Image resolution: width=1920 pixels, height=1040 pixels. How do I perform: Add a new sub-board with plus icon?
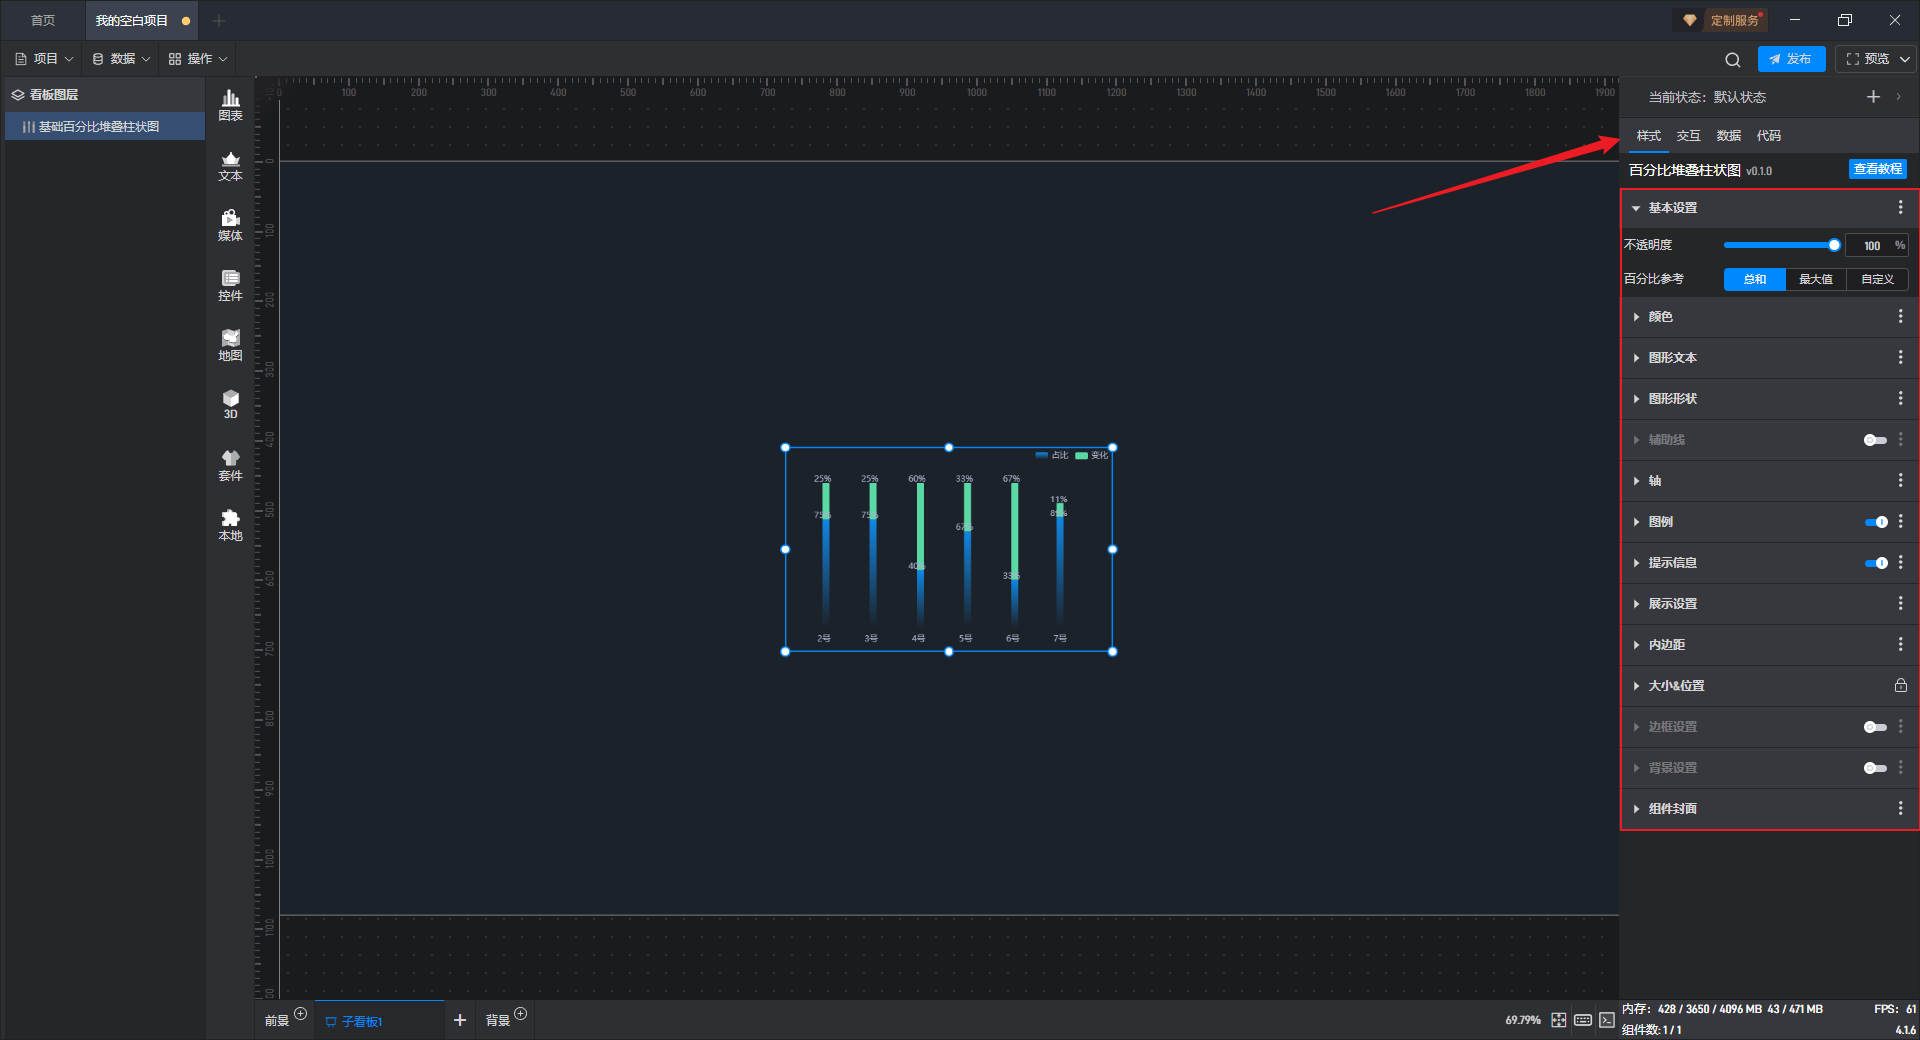[460, 1020]
